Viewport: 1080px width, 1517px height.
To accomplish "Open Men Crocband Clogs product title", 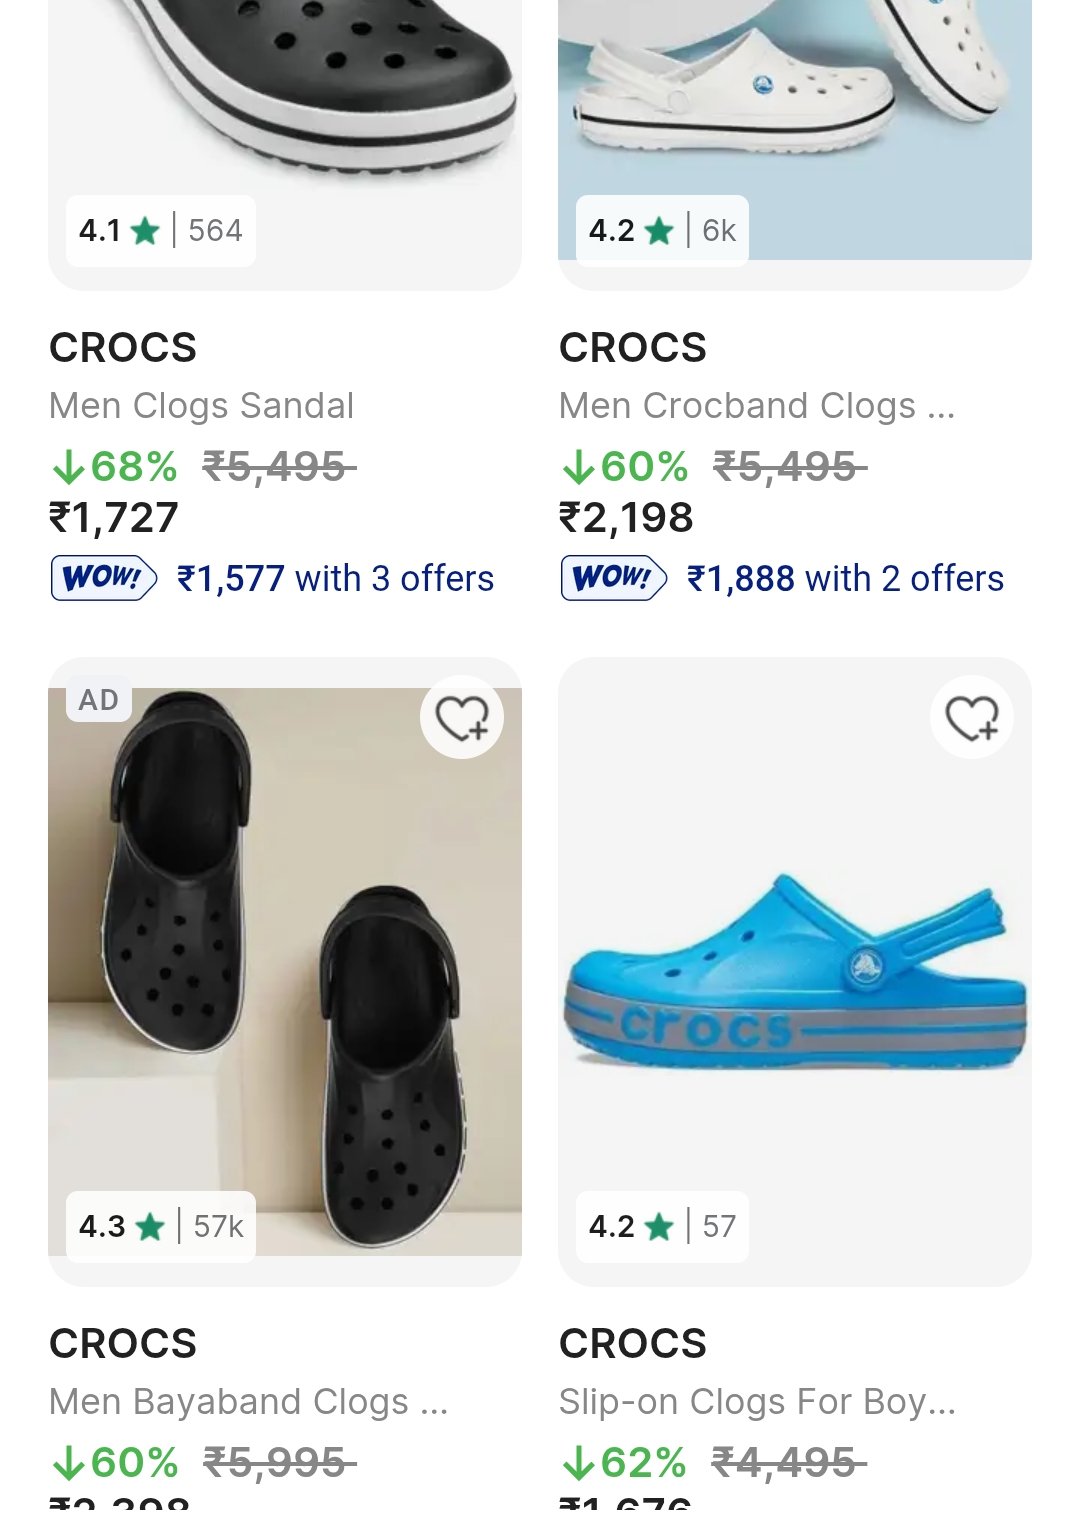I will (x=756, y=406).
